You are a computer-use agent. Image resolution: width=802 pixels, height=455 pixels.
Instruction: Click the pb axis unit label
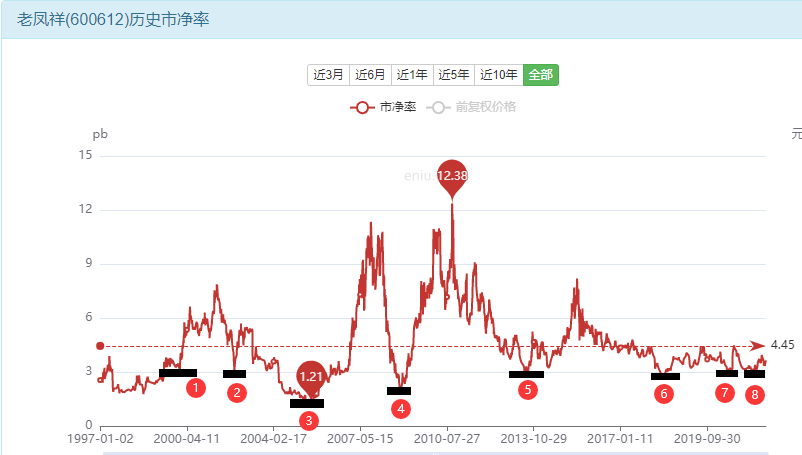[x=100, y=134]
